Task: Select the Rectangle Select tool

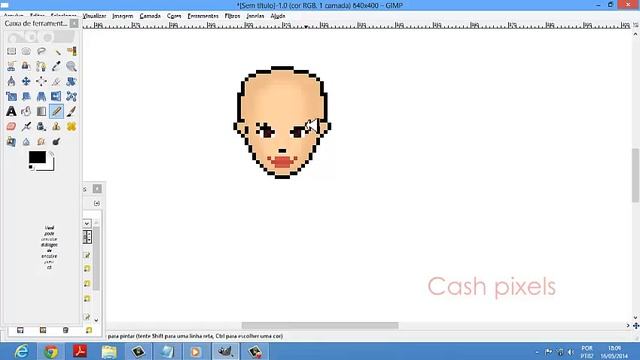Action: (x=11, y=51)
